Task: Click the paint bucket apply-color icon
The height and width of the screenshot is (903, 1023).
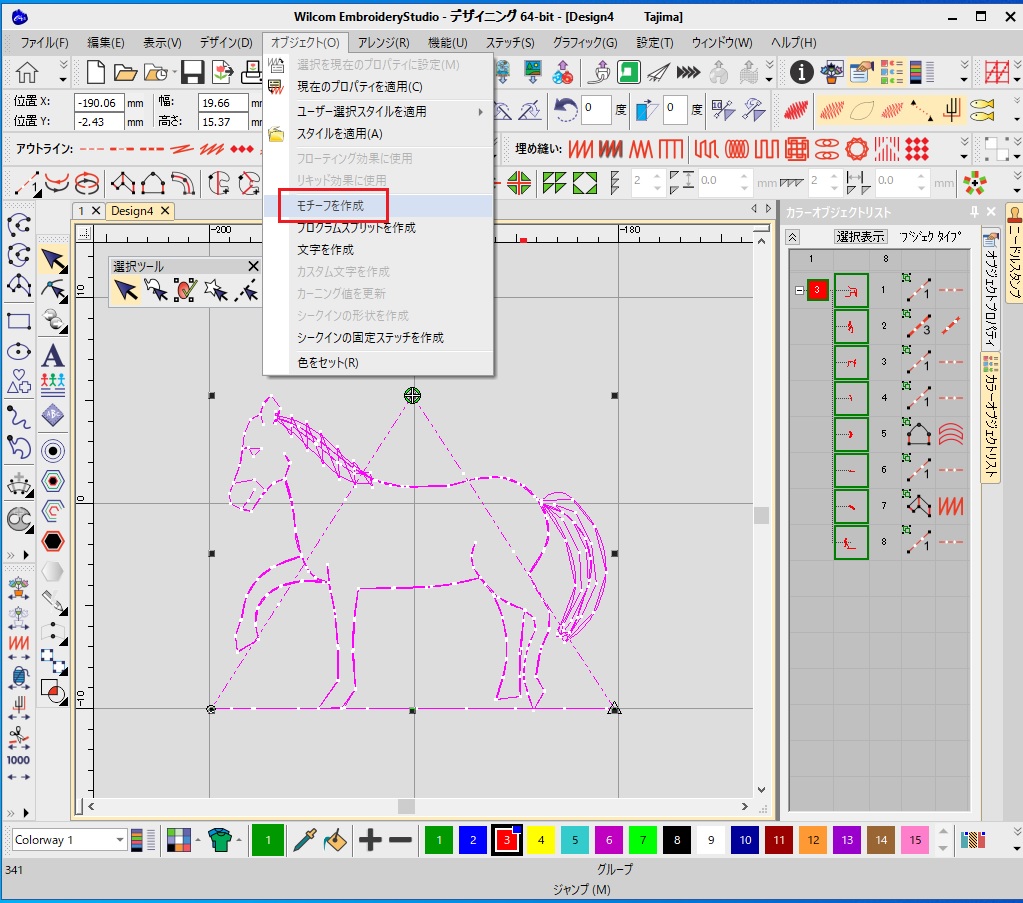Action: (x=335, y=840)
